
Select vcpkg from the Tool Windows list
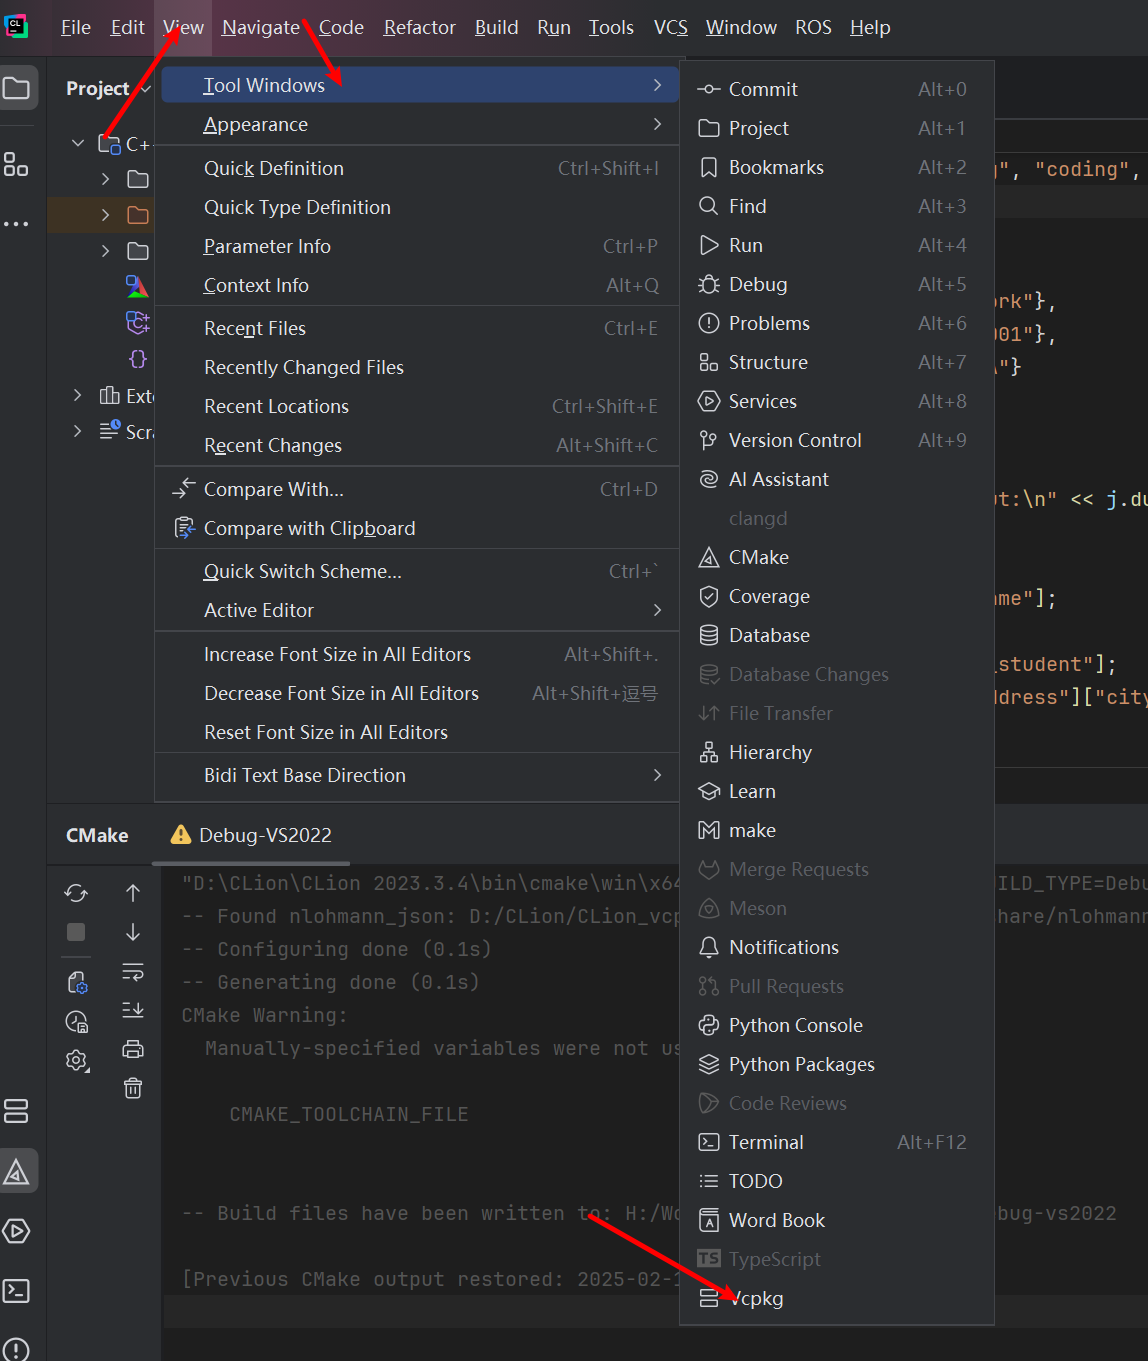[x=756, y=1298]
